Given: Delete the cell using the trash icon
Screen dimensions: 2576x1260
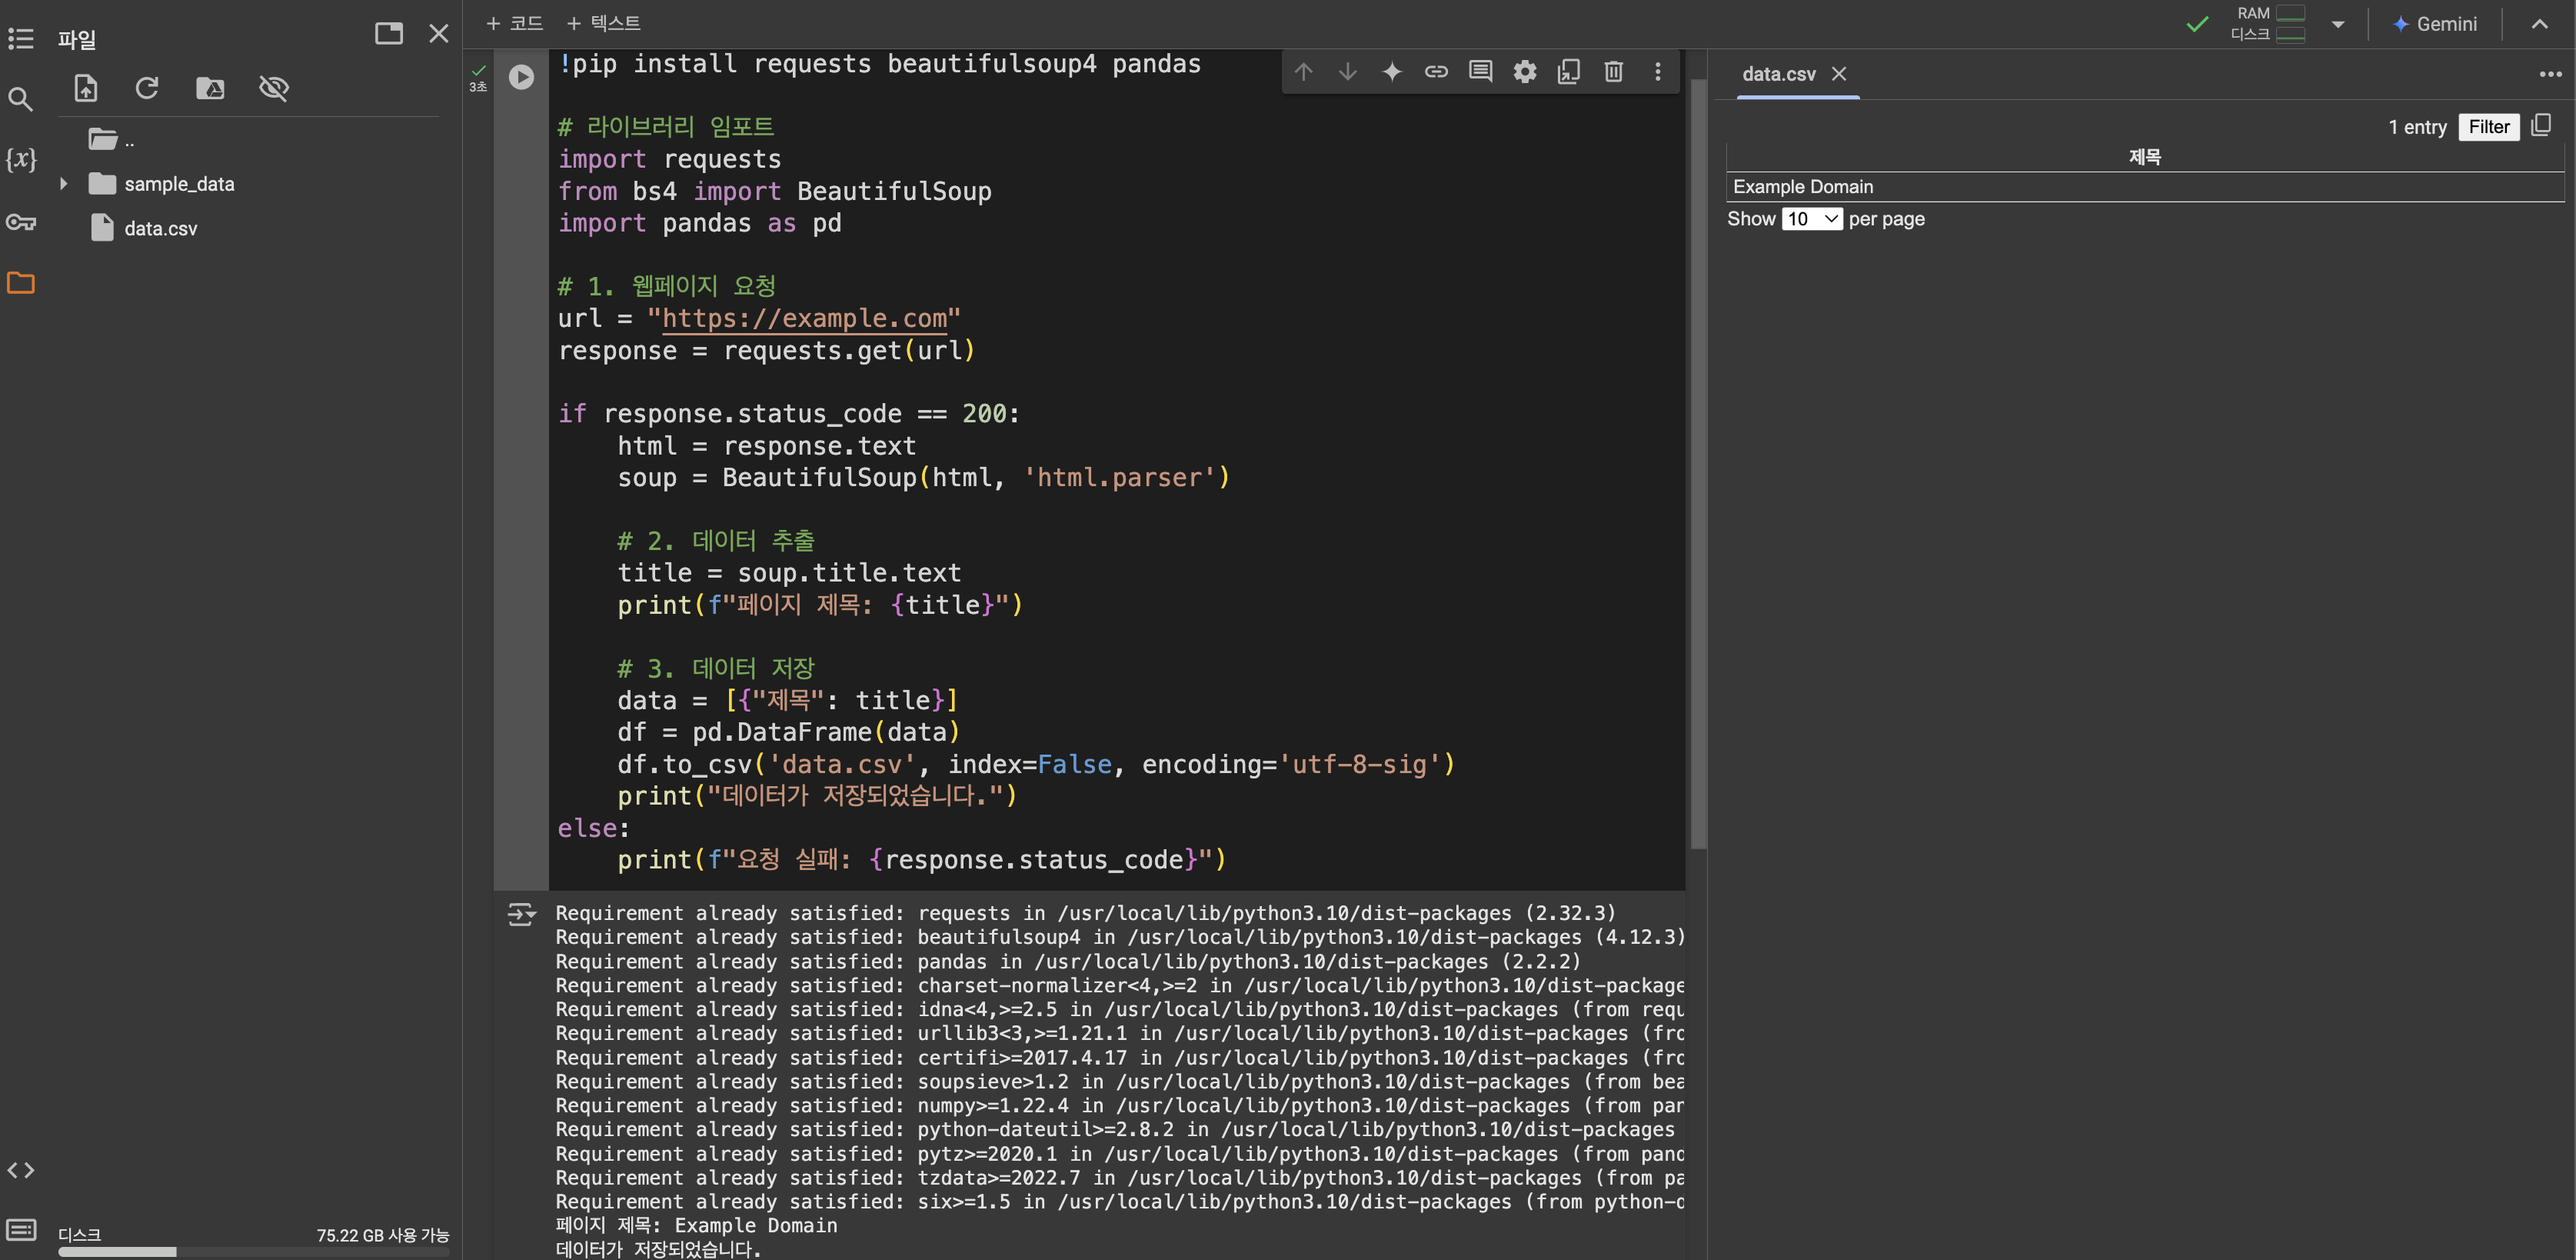Looking at the screenshot, I should coord(1613,72).
